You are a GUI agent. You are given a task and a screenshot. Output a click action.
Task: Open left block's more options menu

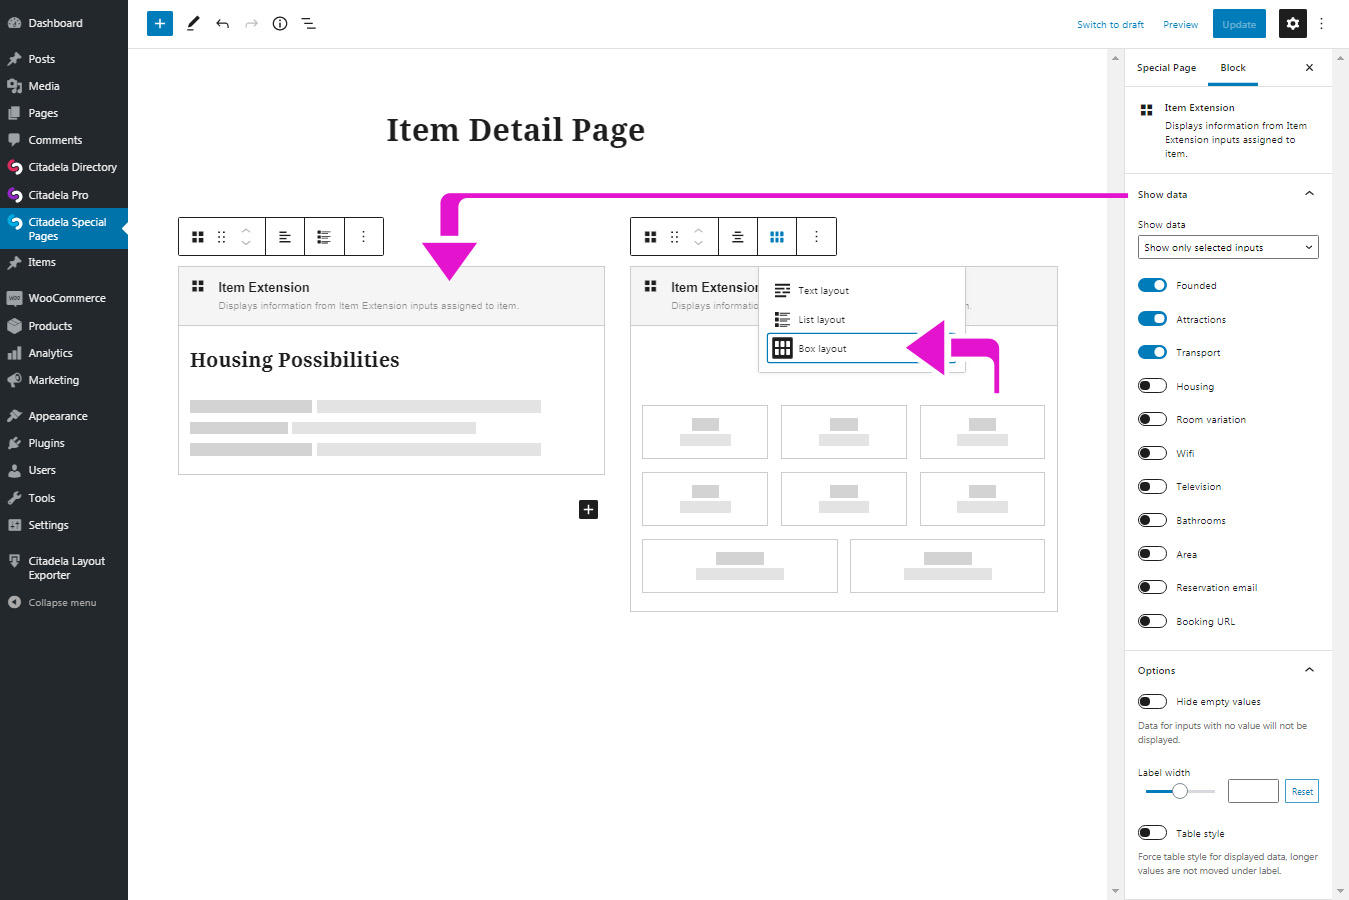click(364, 237)
